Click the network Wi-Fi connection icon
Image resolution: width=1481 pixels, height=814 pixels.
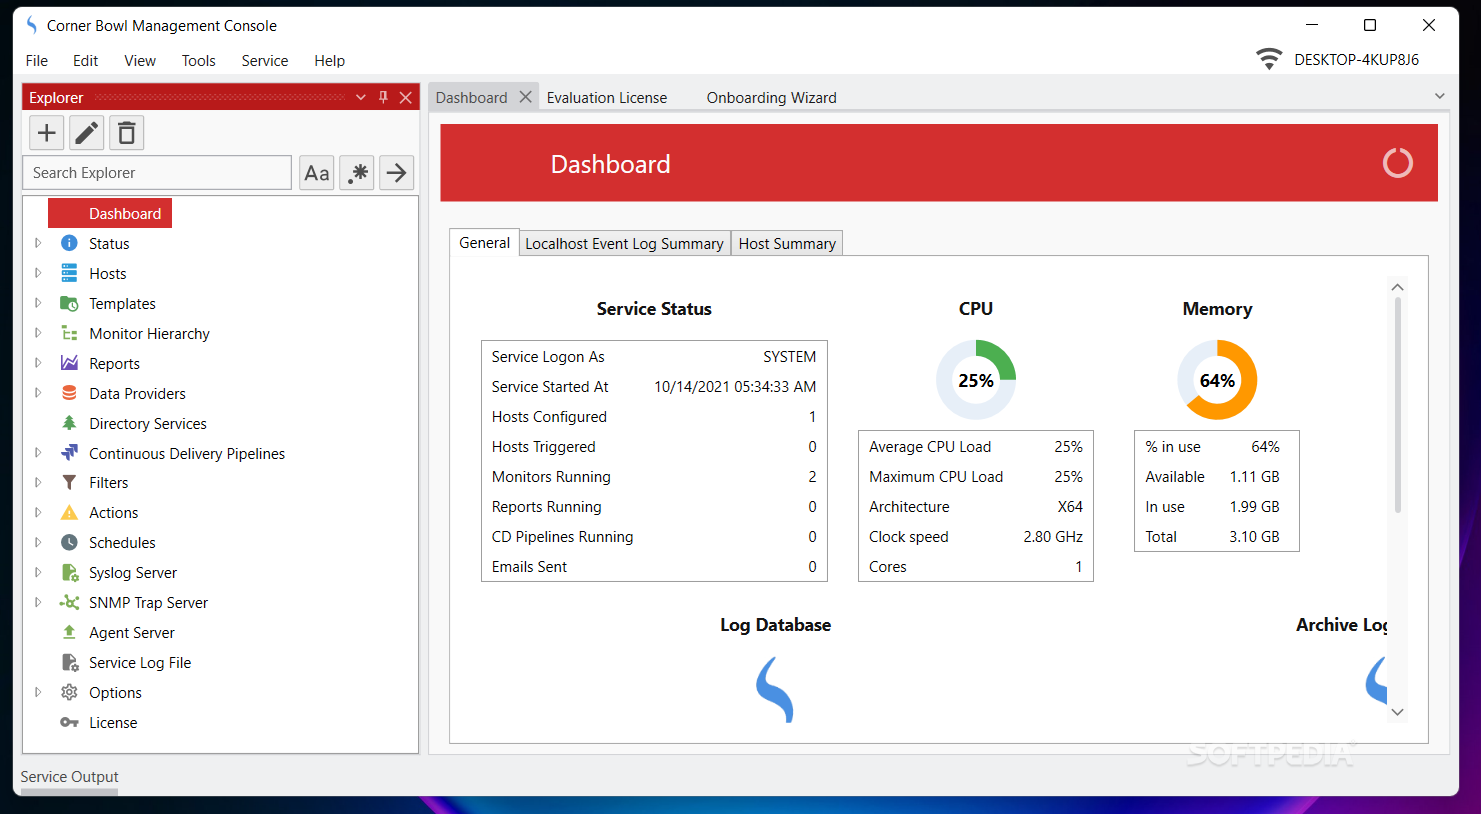tap(1269, 59)
